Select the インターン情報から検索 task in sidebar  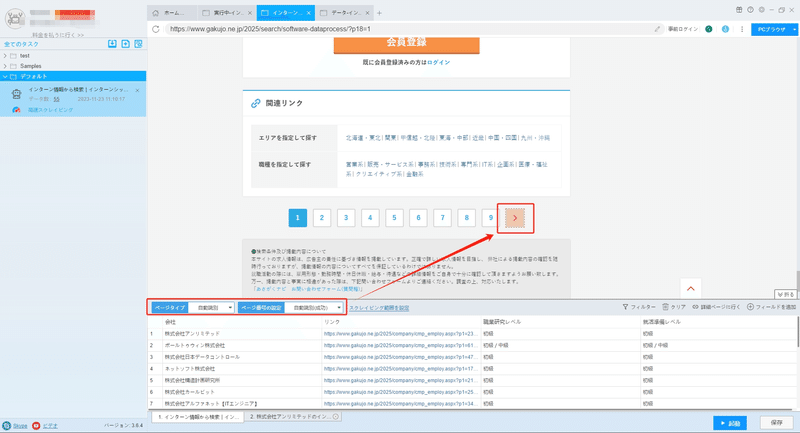pyautogui.click(x=73, y=99)
